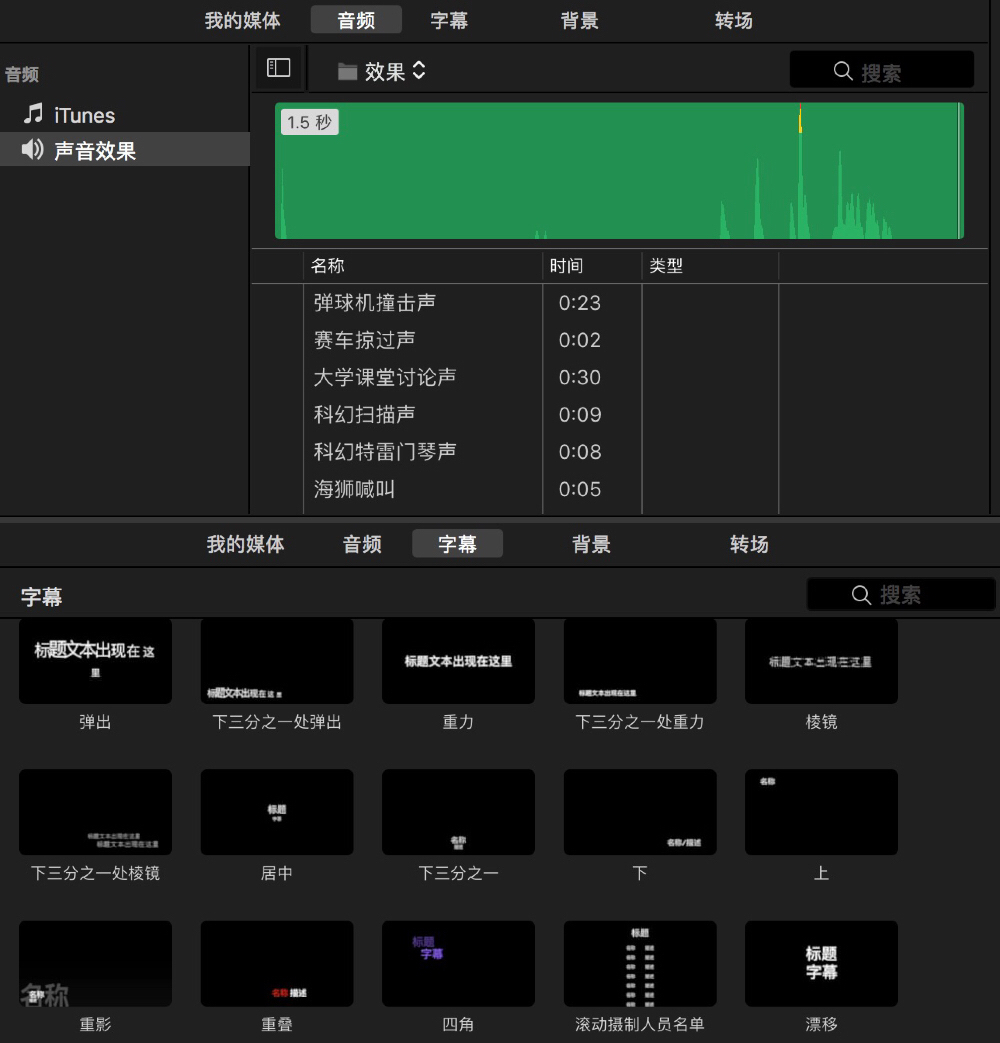This screenshot has width=1000, height=1043.
Task: Pick the 滚动摄制人员名单 title style
Action: click(640, 964)
